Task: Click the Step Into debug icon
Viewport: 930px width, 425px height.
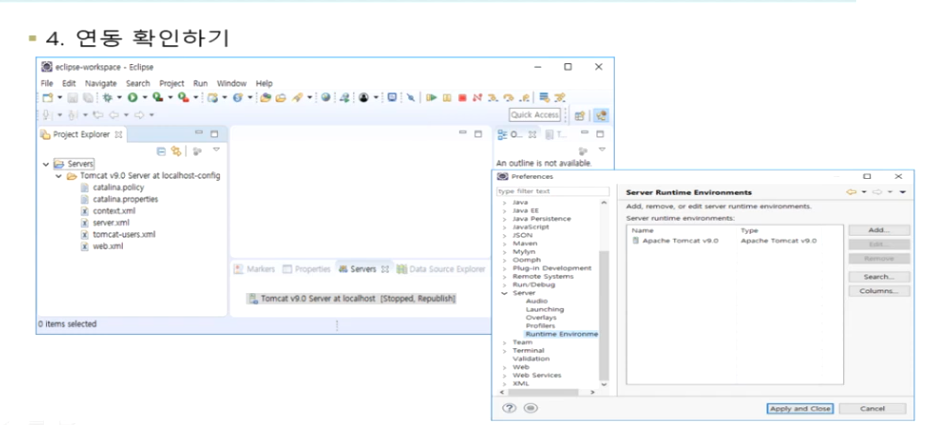Action: click(x=493, y=98)
